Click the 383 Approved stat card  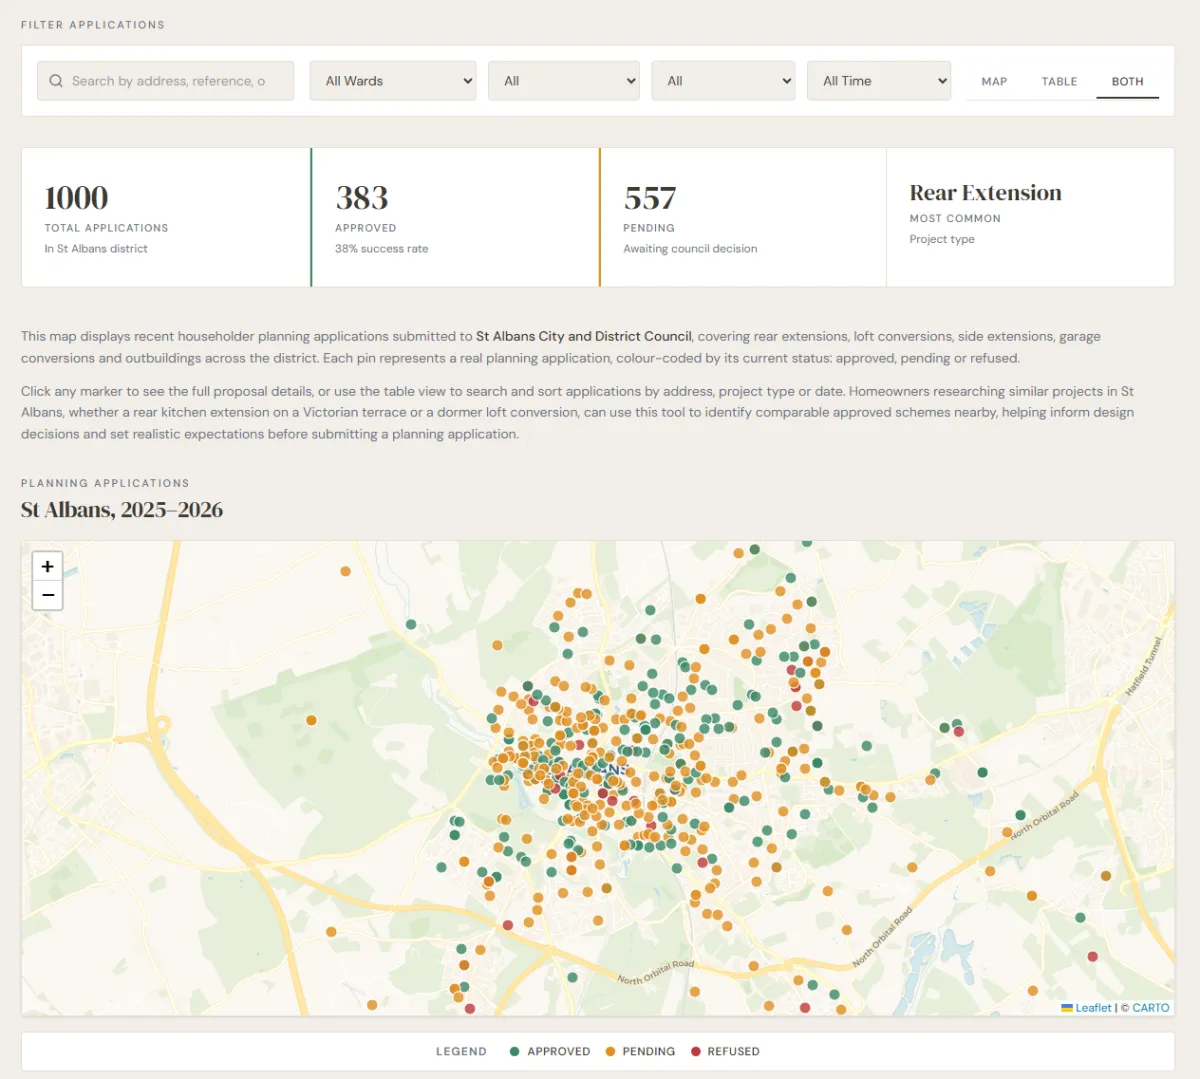tap(455, 217)
